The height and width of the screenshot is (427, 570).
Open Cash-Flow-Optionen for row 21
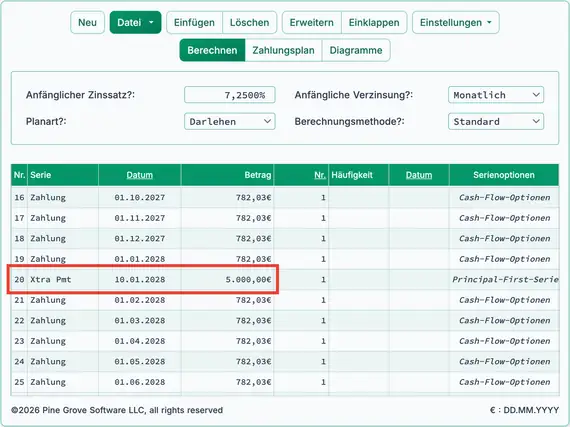[x=504, y=300]
